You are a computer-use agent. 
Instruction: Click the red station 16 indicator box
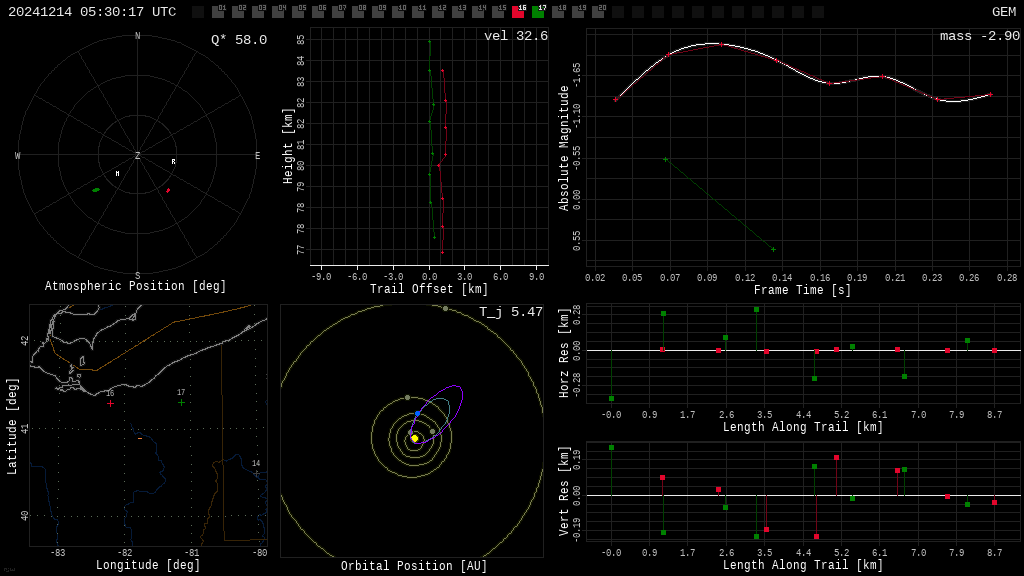click(518, 12)
